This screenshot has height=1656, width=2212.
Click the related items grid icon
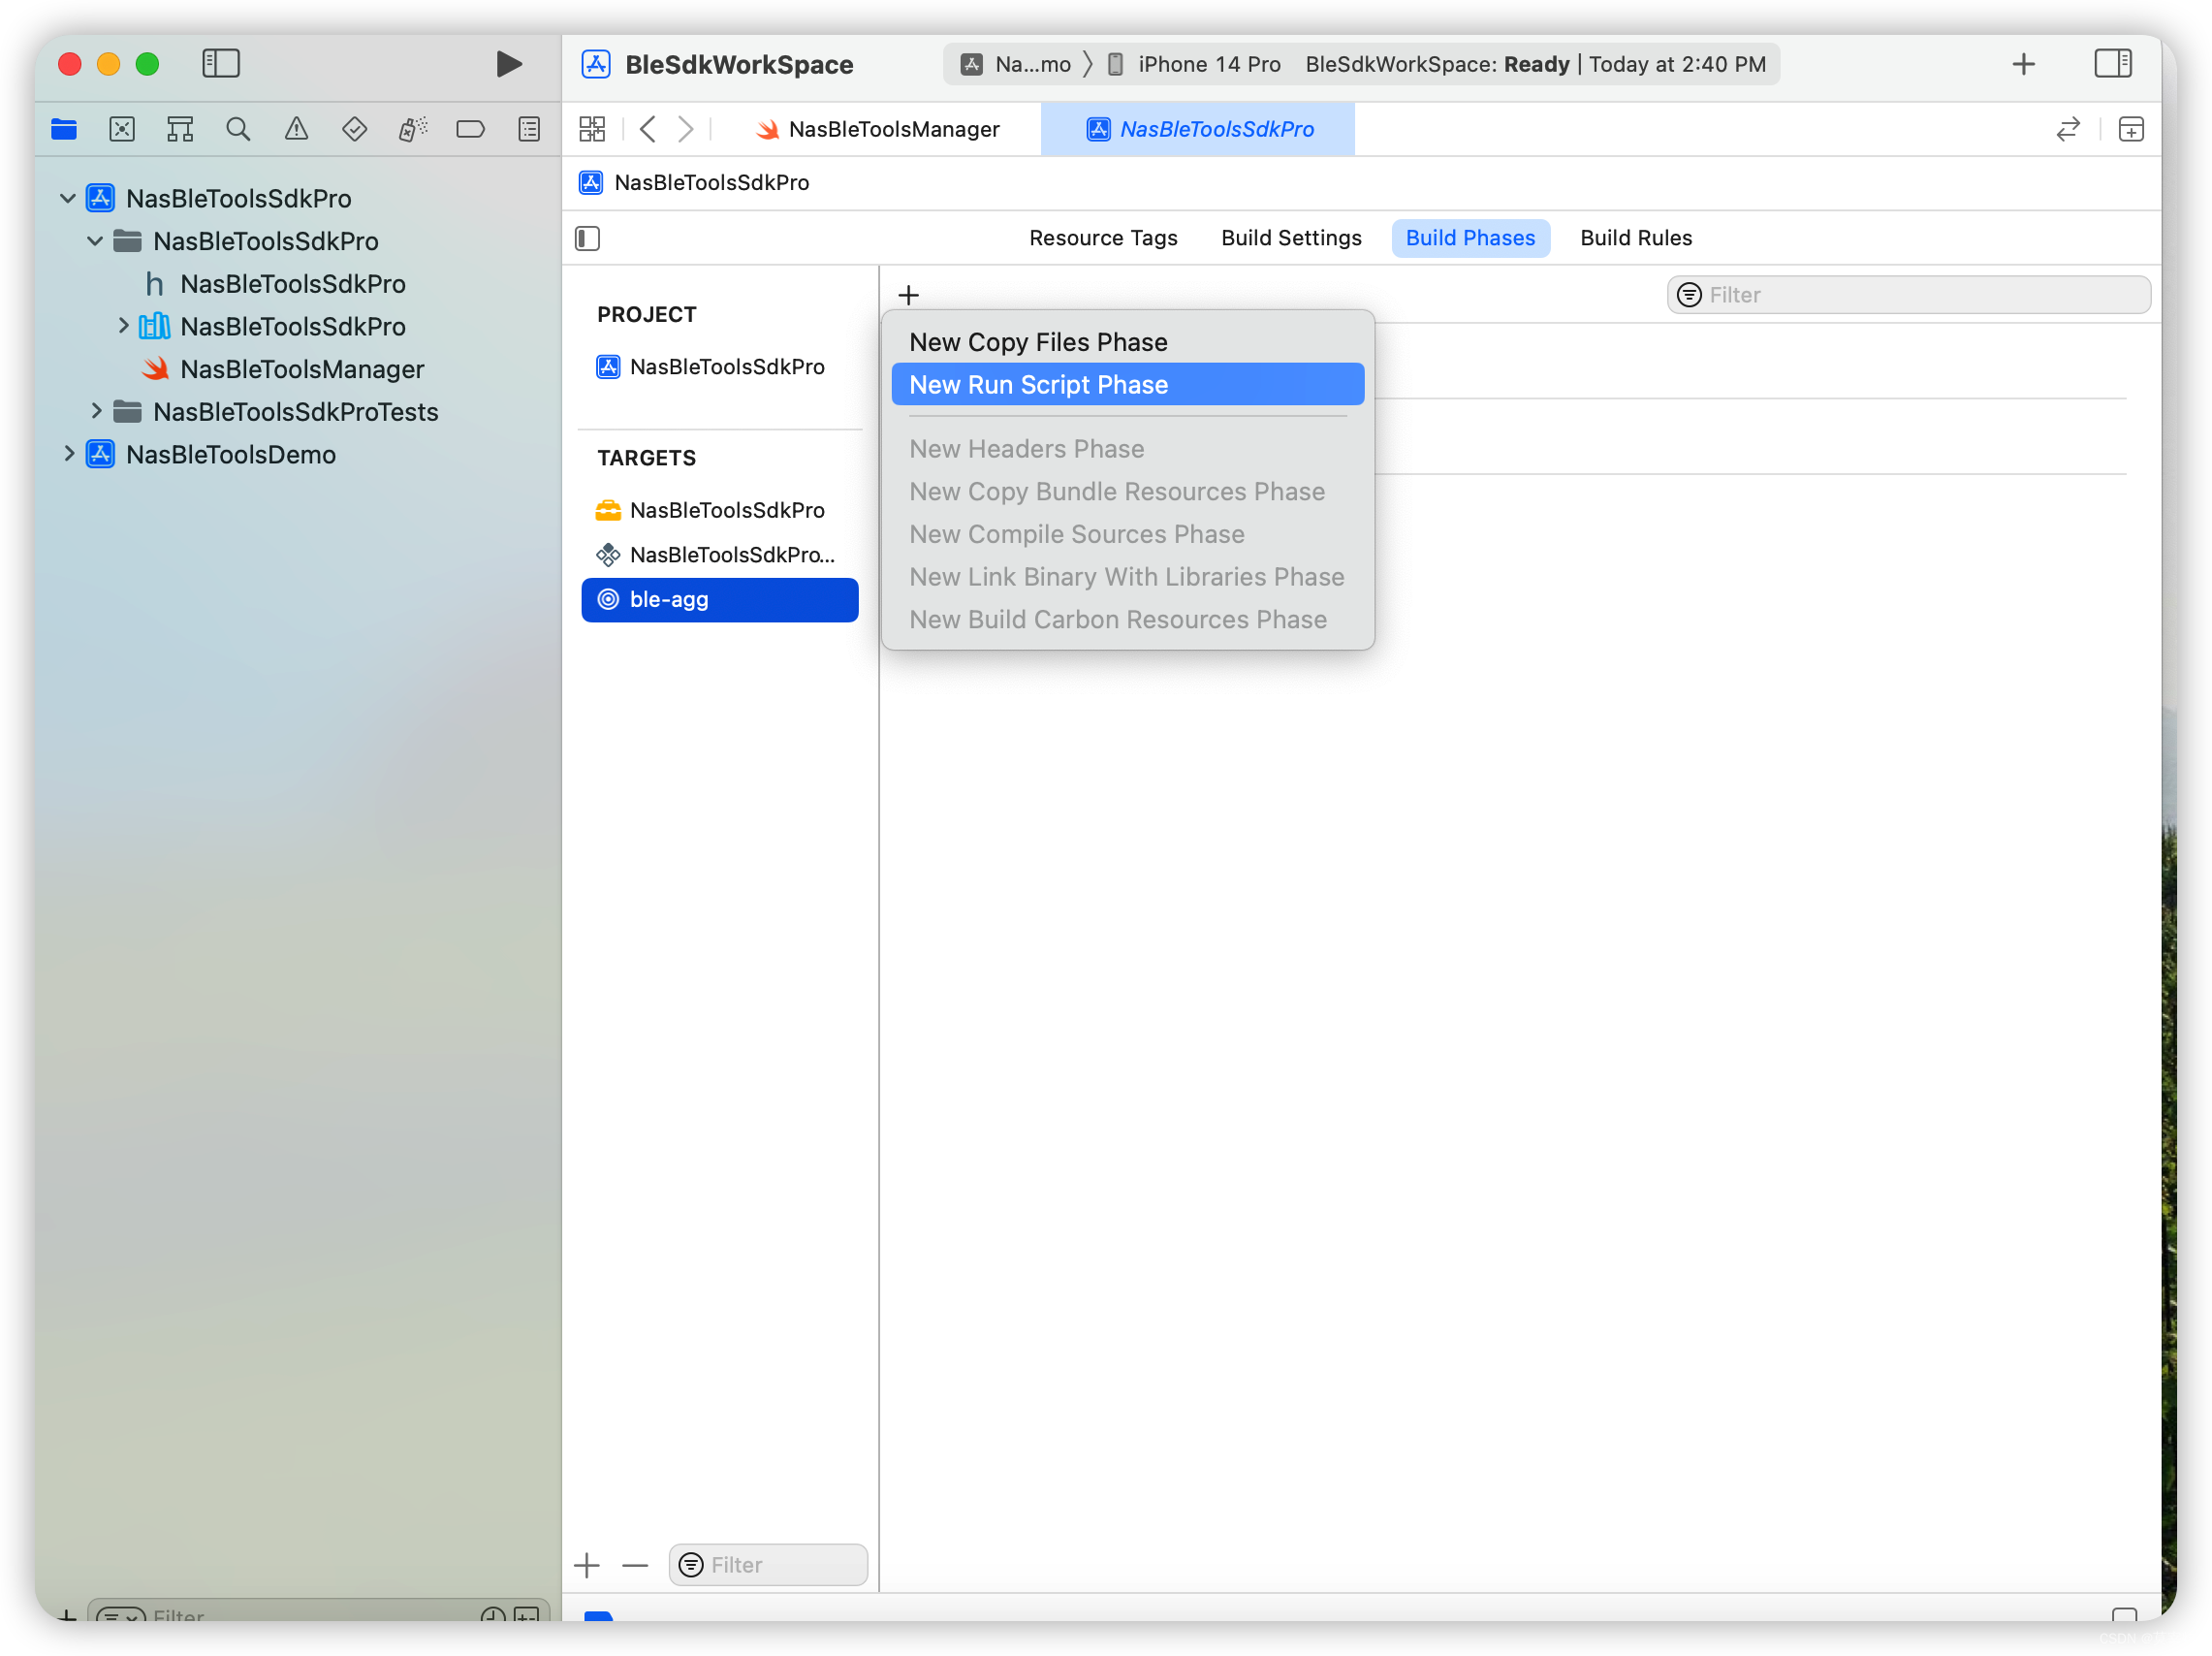592,129
